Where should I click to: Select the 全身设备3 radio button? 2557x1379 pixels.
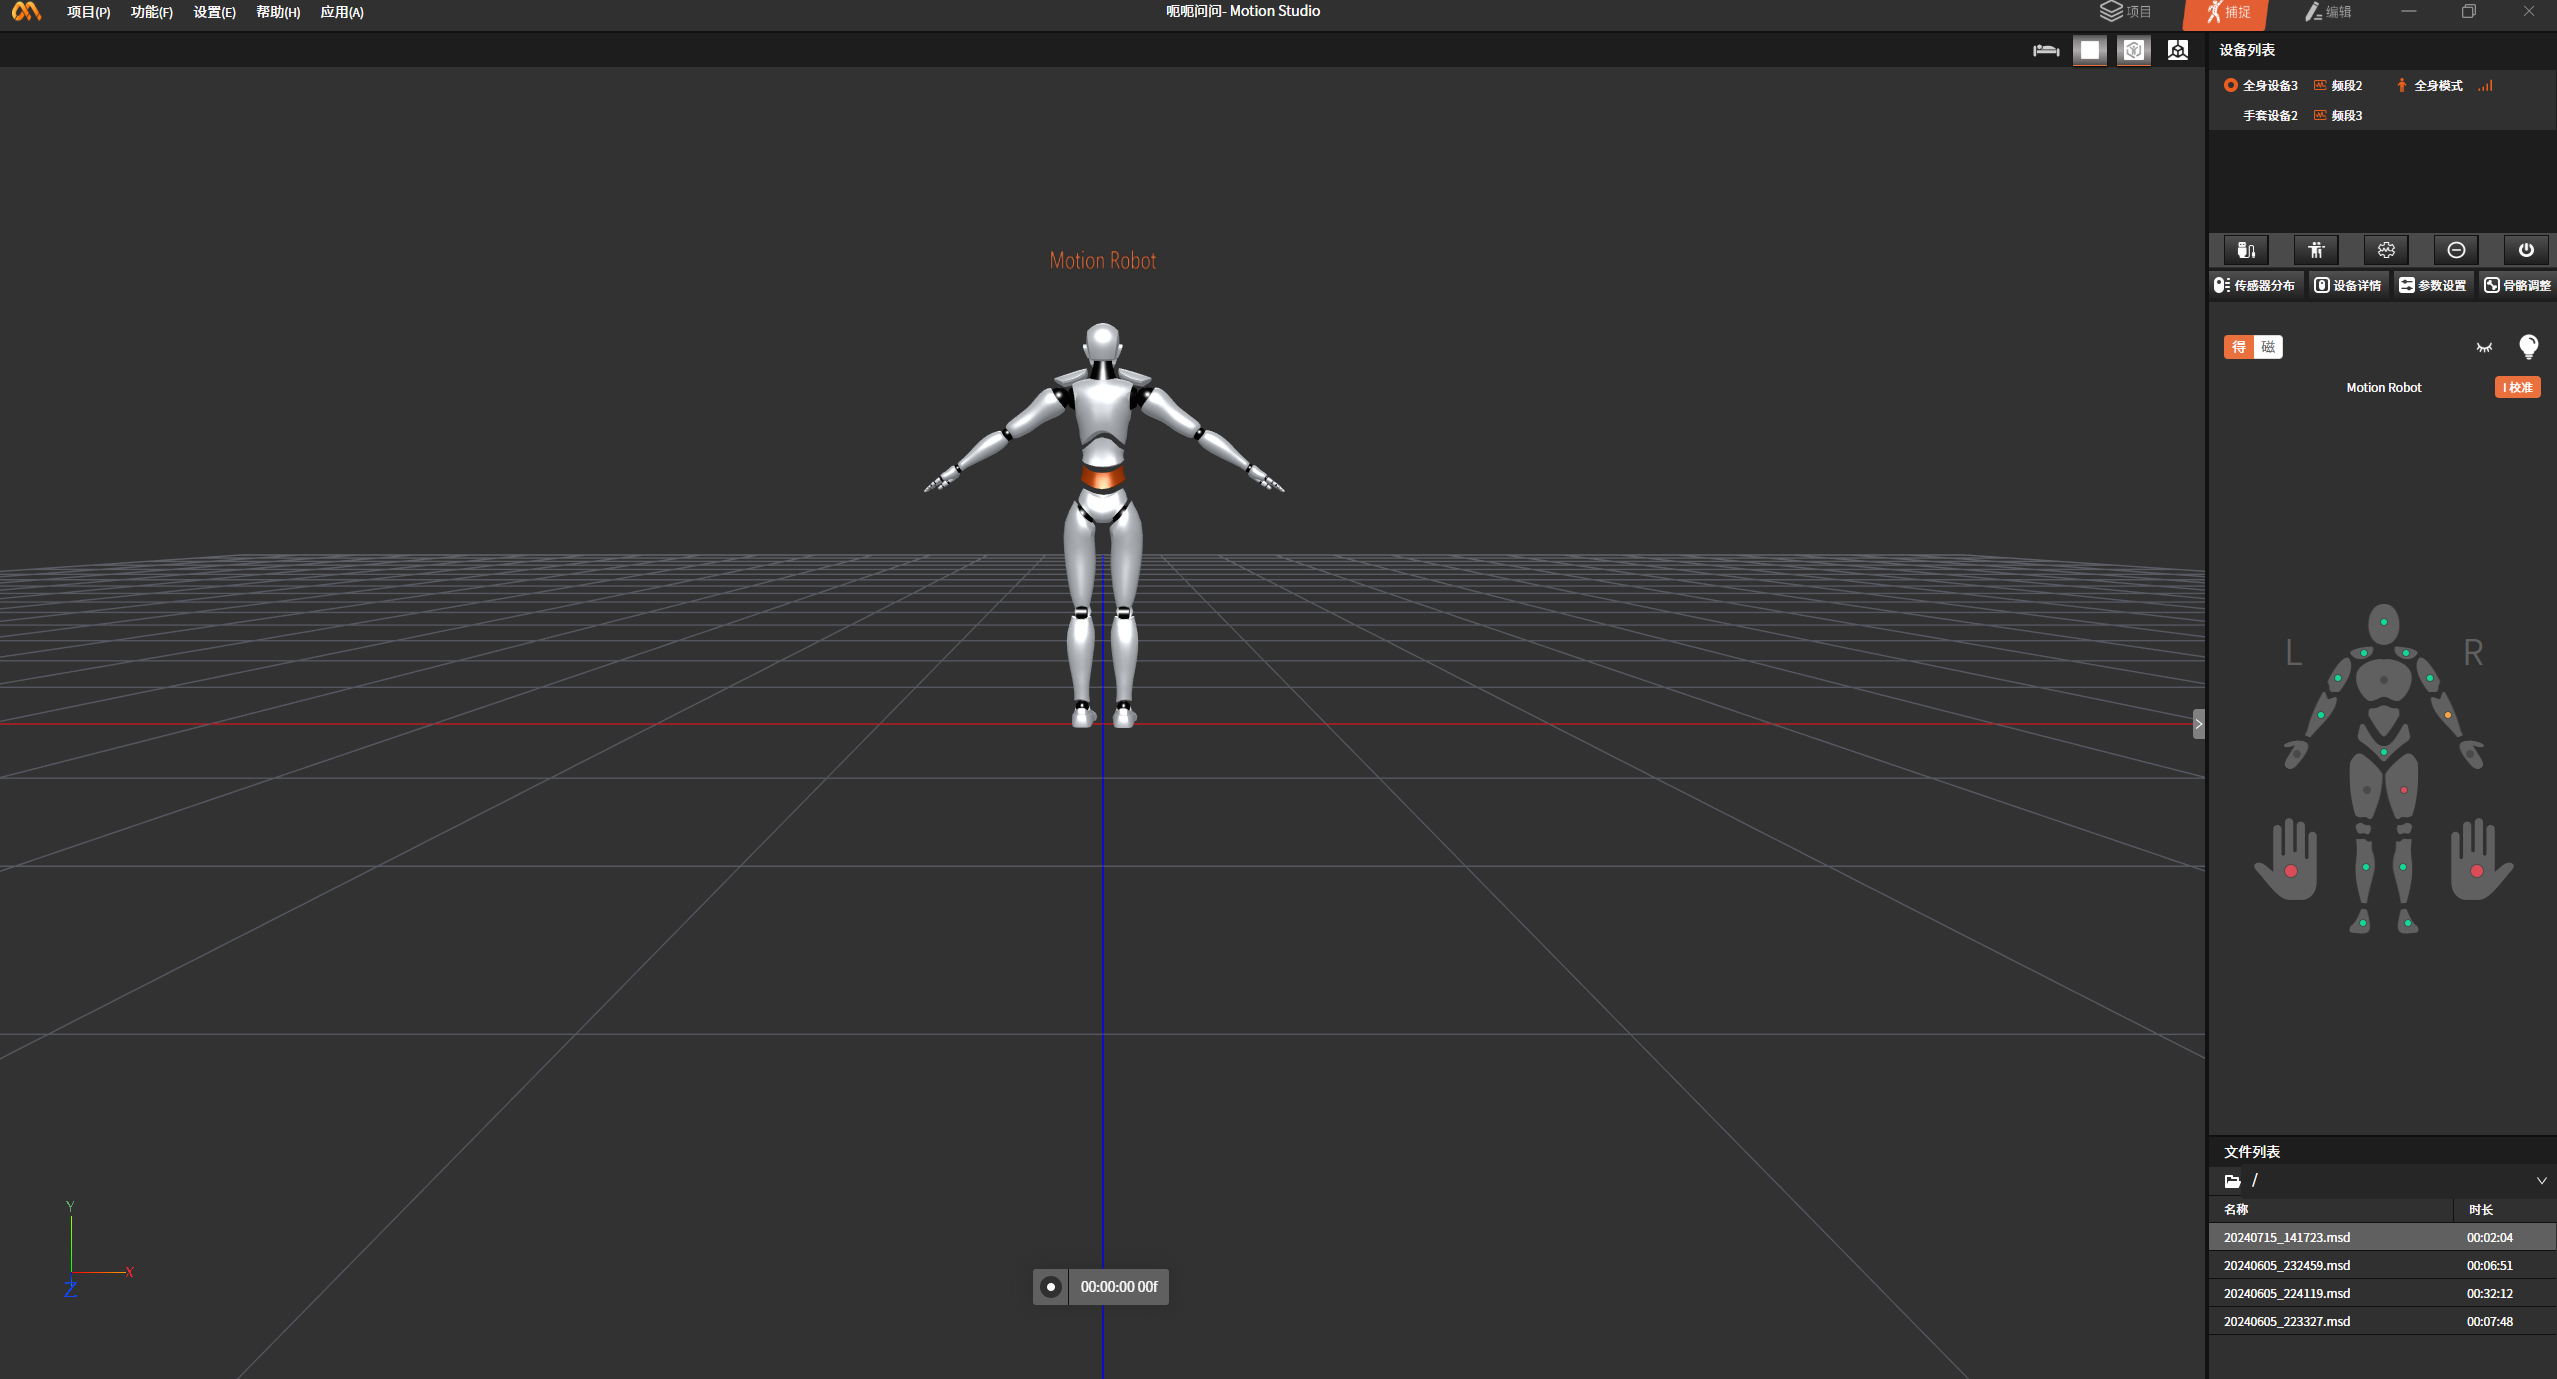2230,86
